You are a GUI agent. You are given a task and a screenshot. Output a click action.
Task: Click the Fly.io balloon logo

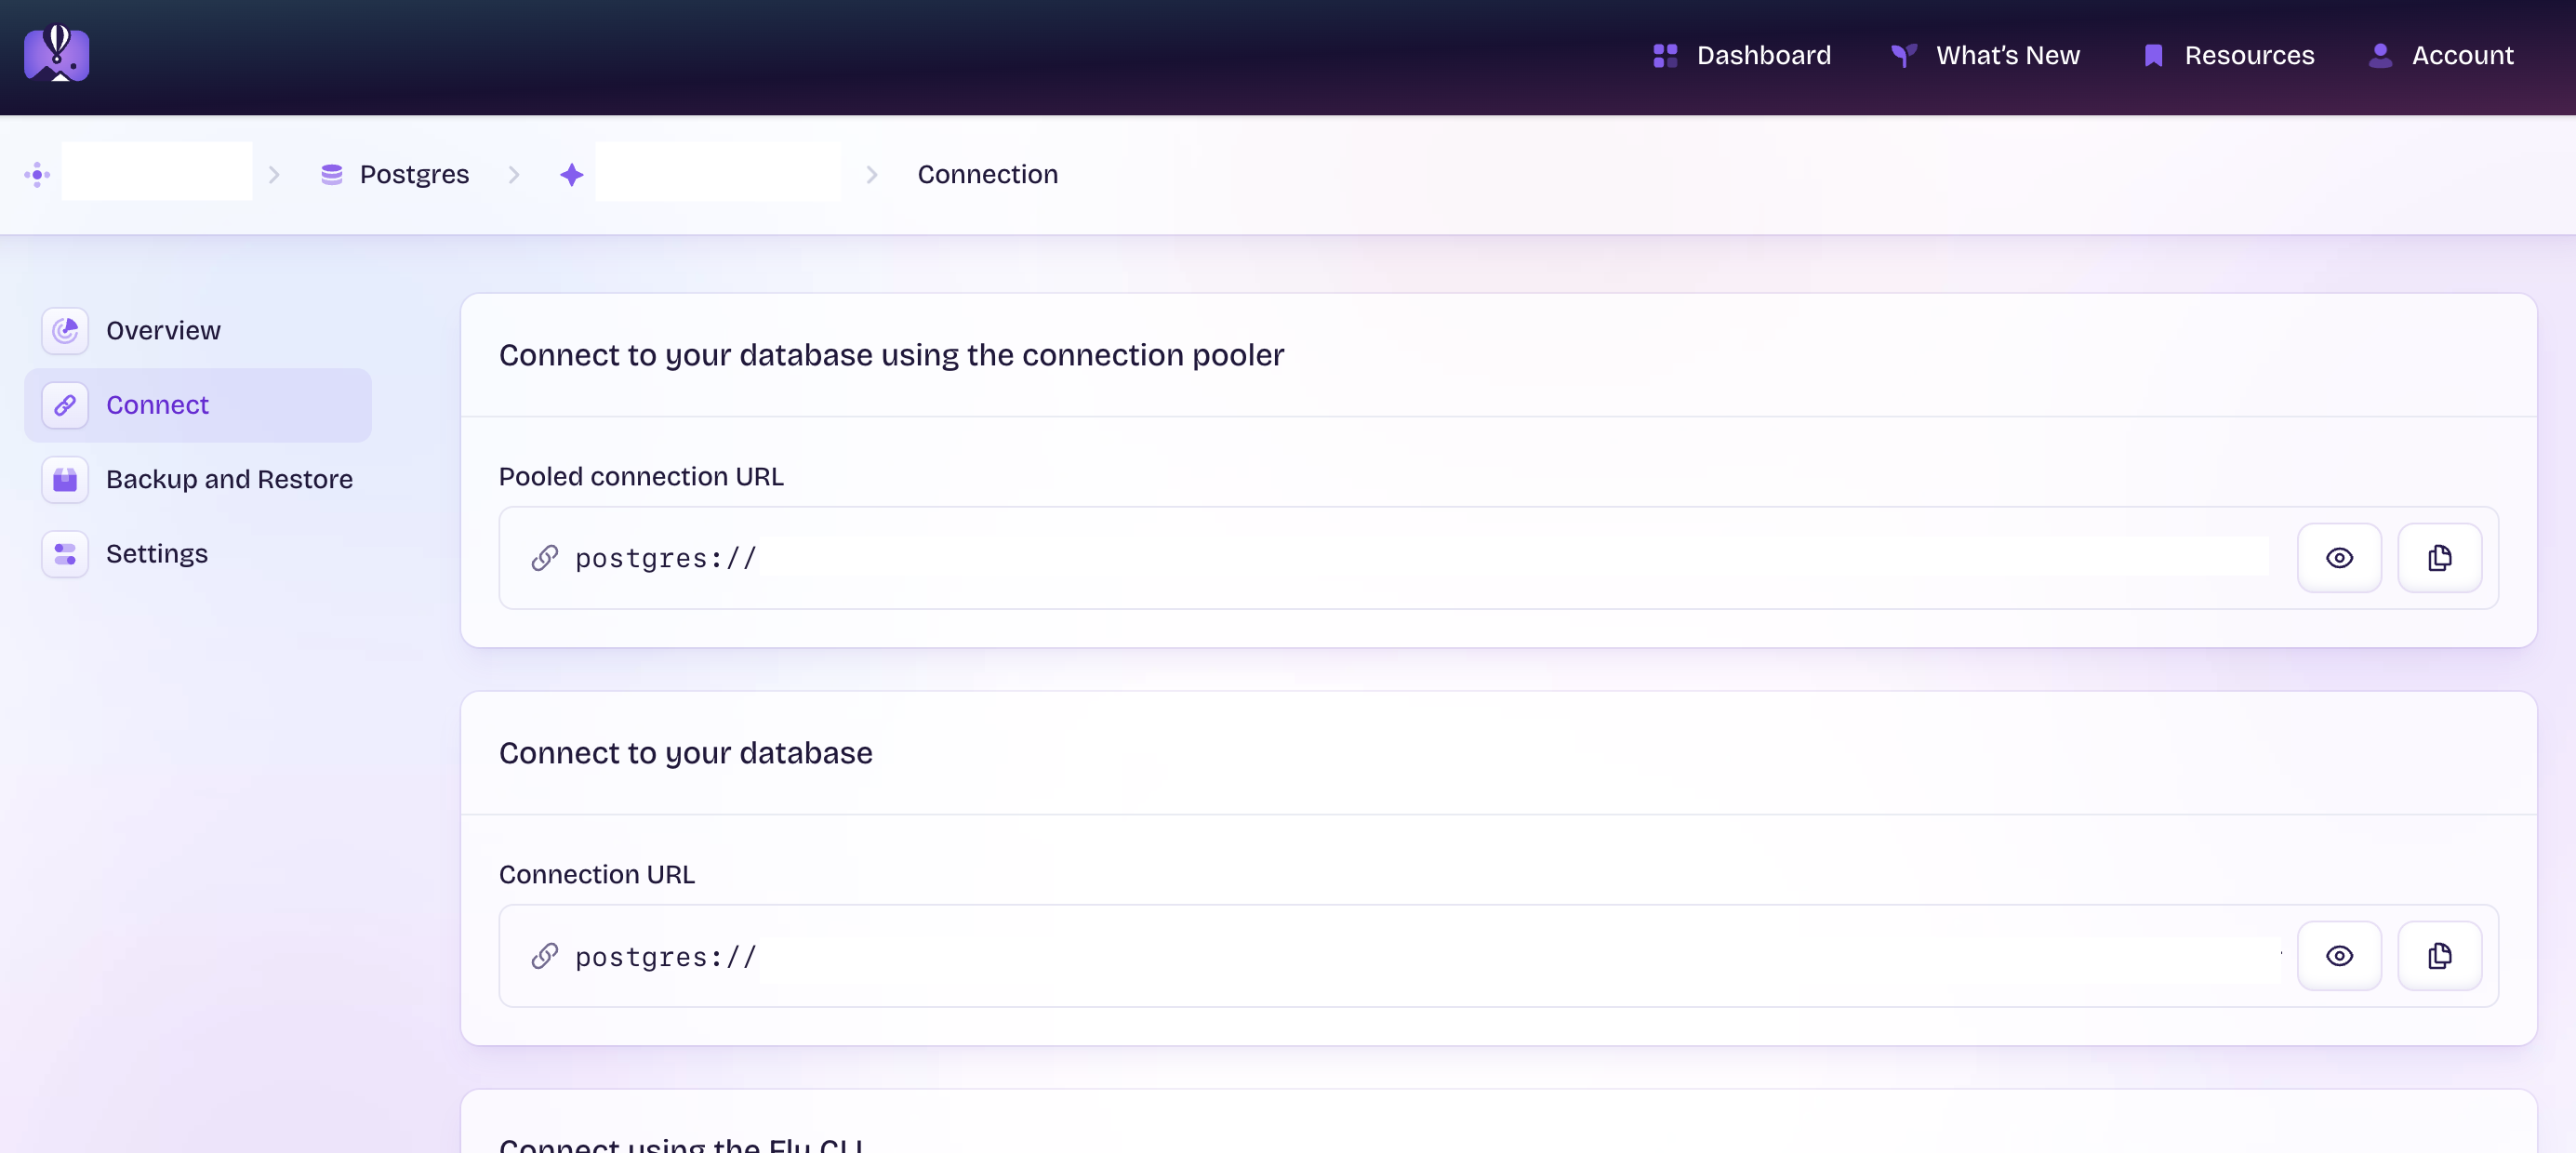pos(57,53)
